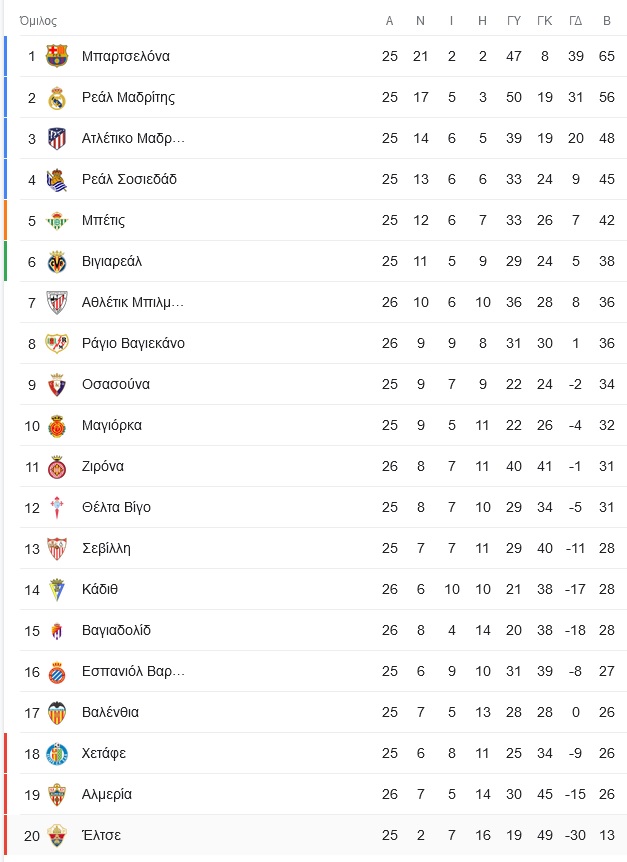Click the Rayo Vallecano crest icon

pyautogui.click(x=57, y=343)
